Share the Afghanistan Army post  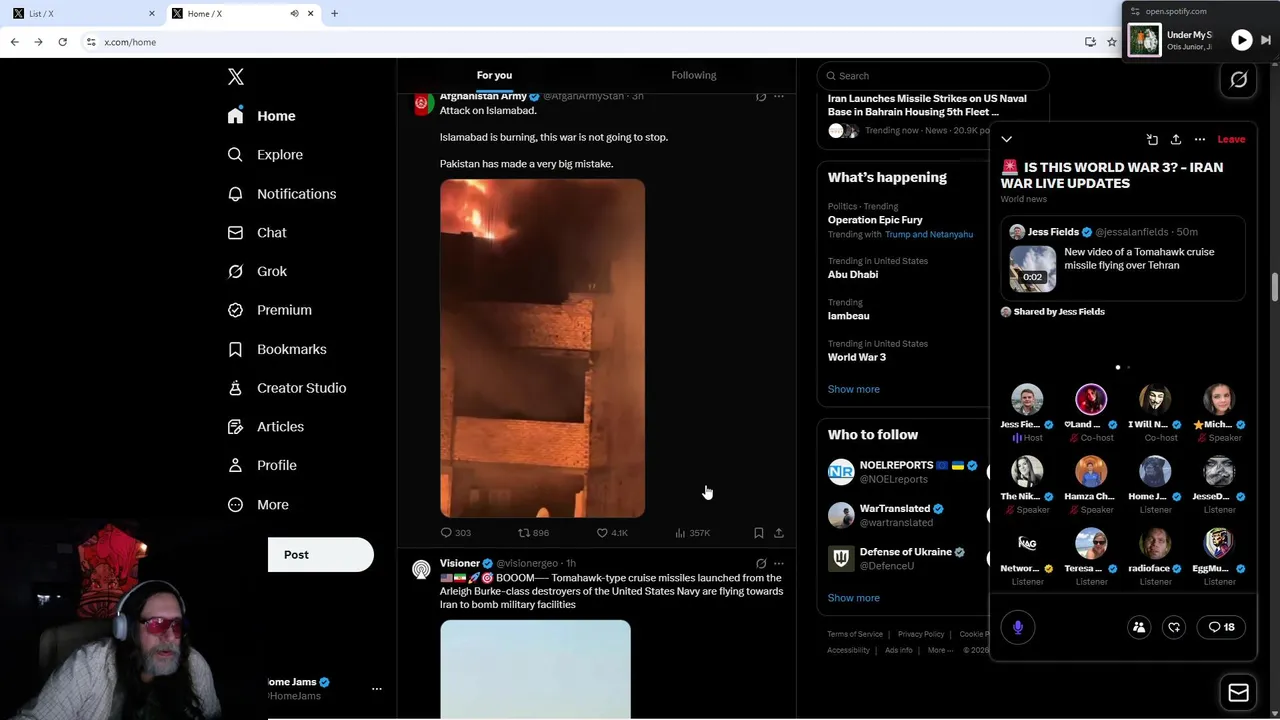click(x=779, y=533)
